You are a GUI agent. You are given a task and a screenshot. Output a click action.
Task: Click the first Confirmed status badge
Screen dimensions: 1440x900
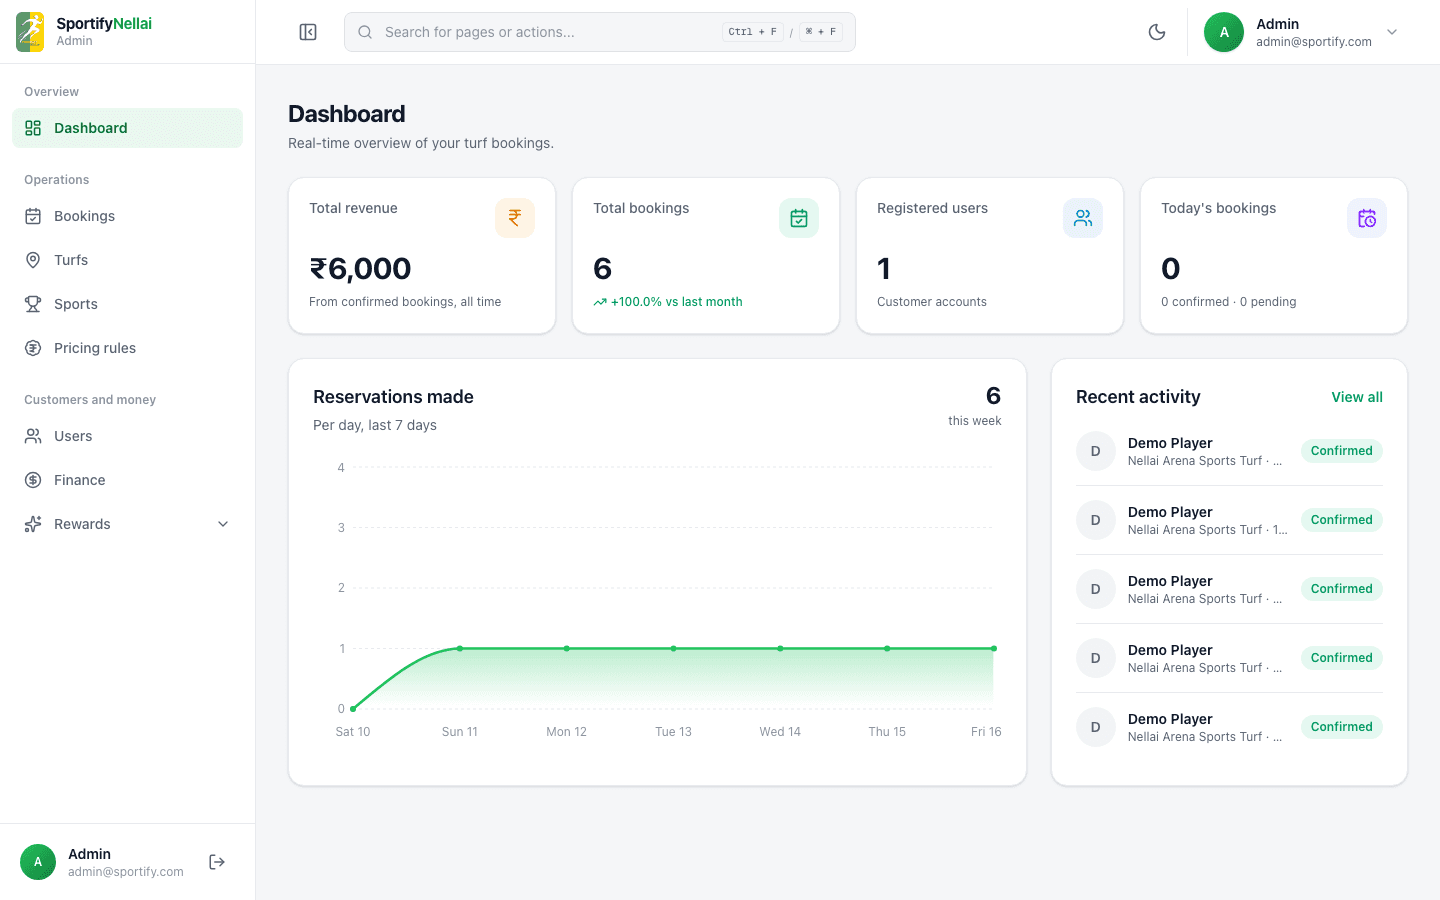pyautogui.click(x=1342, y=451)
